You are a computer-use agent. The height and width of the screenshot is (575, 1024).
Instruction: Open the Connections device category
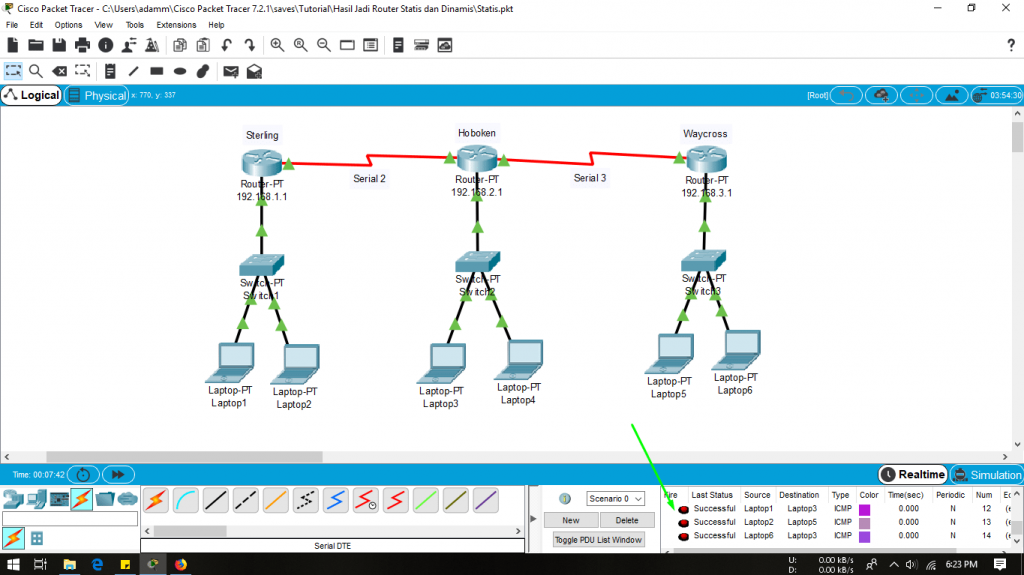pyautogui.click(x=81, y=500)
